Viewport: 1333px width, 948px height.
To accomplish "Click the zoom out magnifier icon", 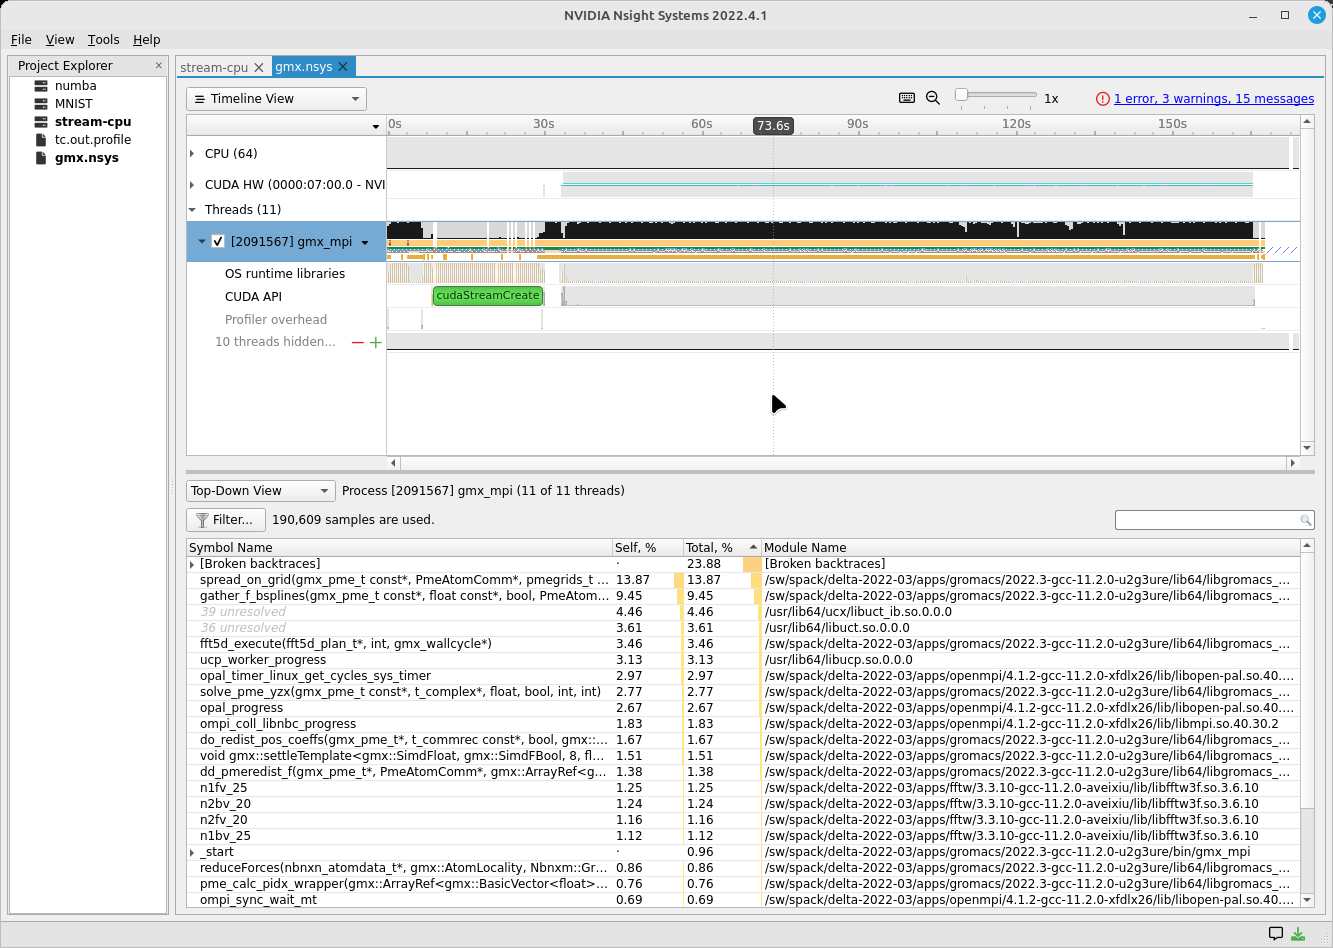I will click(x=933, y=98).
